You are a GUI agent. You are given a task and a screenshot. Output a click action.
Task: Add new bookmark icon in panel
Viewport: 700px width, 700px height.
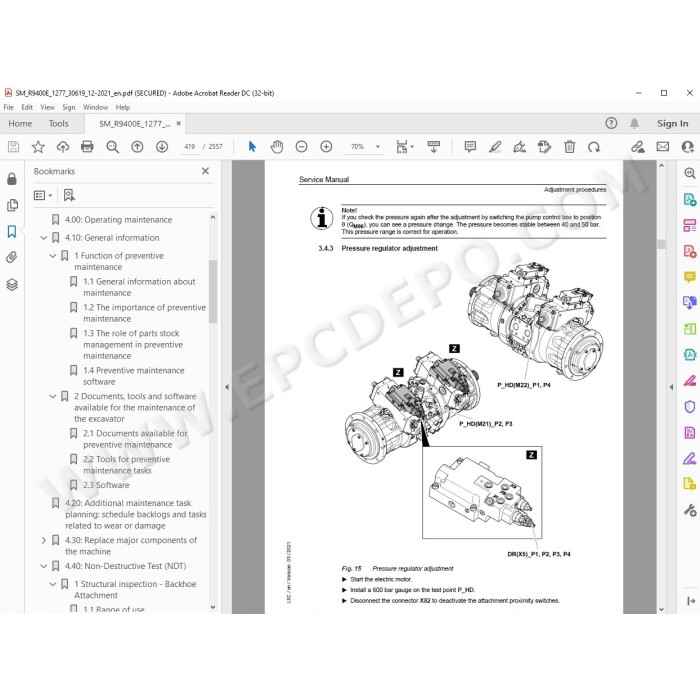point(69,195)
